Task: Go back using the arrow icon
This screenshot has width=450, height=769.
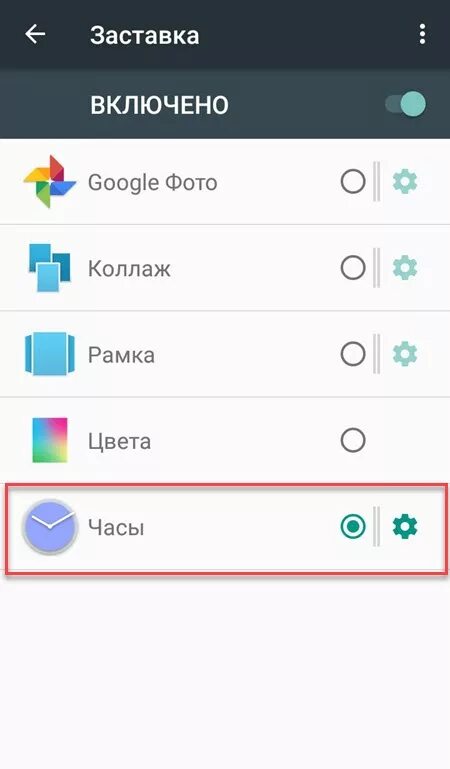Action: 35,34
